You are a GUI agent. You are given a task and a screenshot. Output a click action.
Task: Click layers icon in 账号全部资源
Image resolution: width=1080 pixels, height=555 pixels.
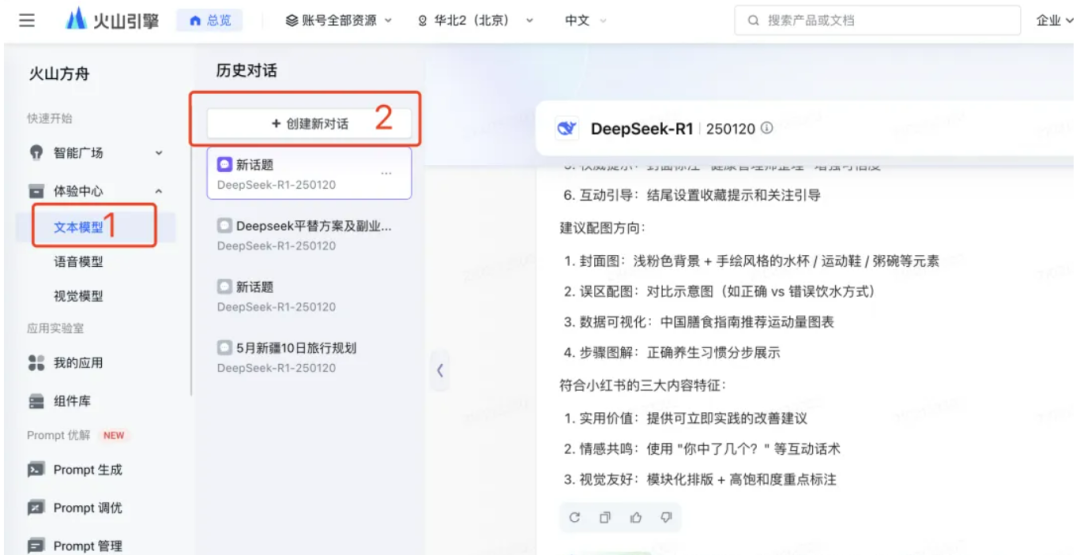click(292, 21)
